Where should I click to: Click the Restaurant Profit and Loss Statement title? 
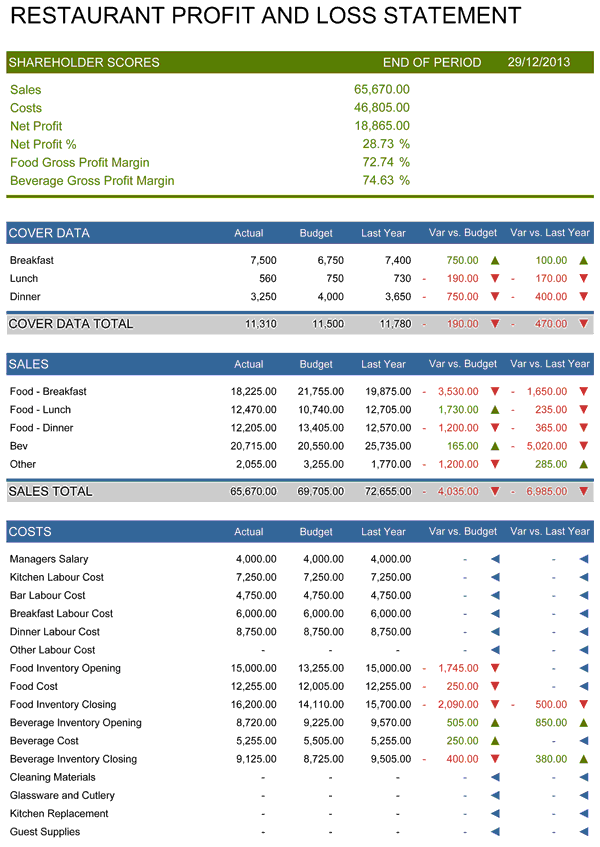point(265,17)
